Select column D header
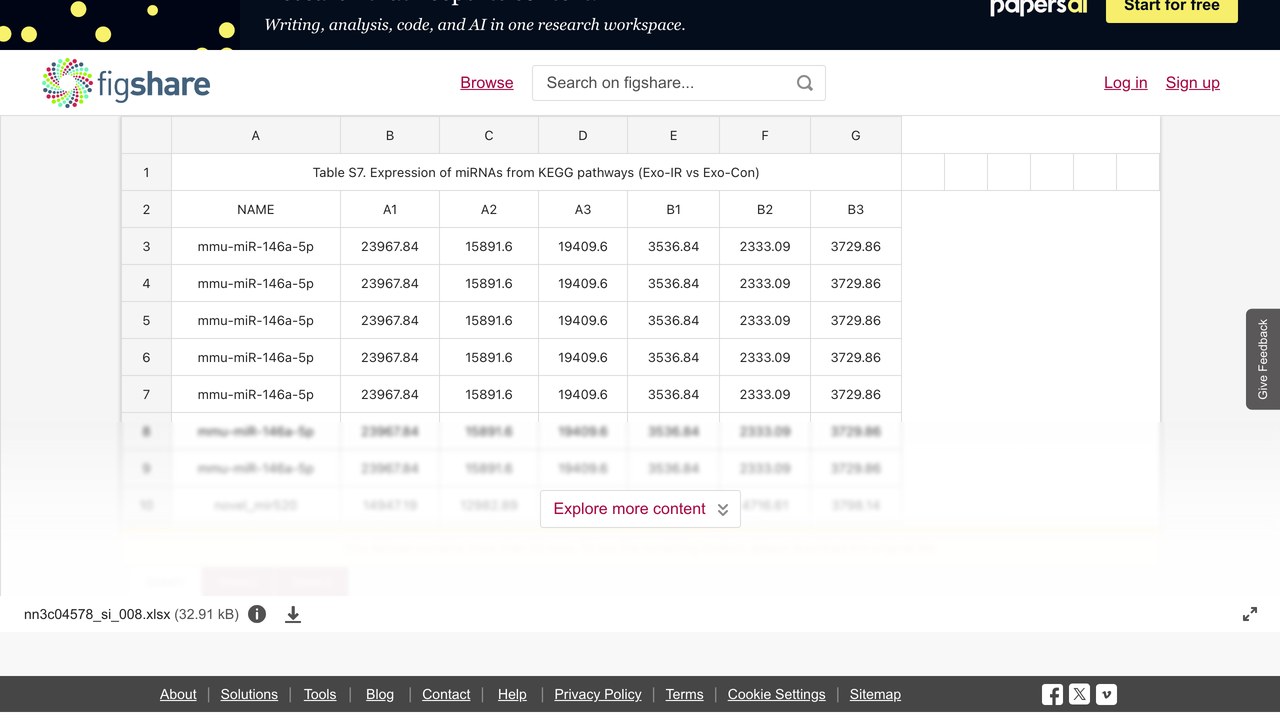The image size is (1280, 720). click(583, 135)
